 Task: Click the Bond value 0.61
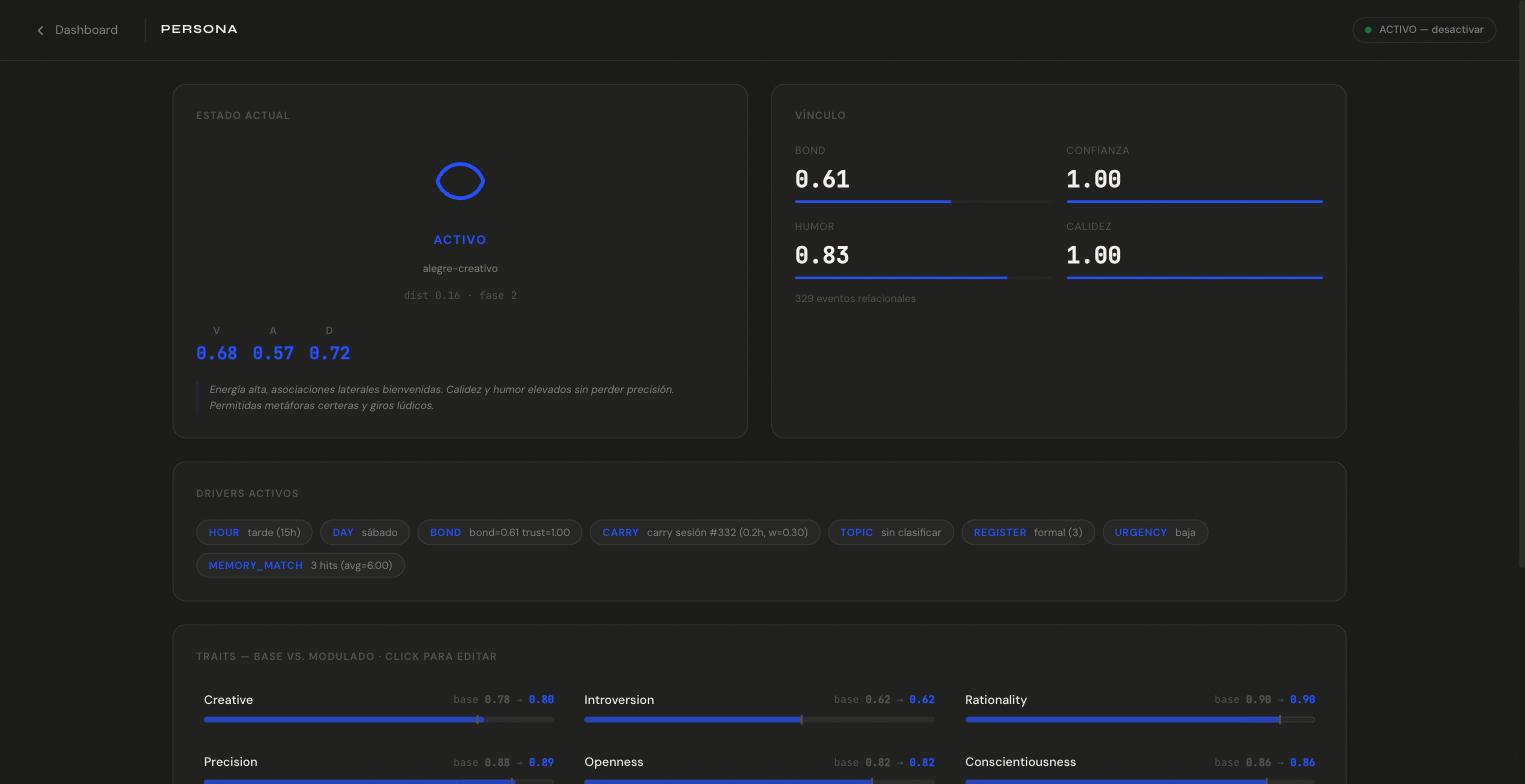[822, 179]
